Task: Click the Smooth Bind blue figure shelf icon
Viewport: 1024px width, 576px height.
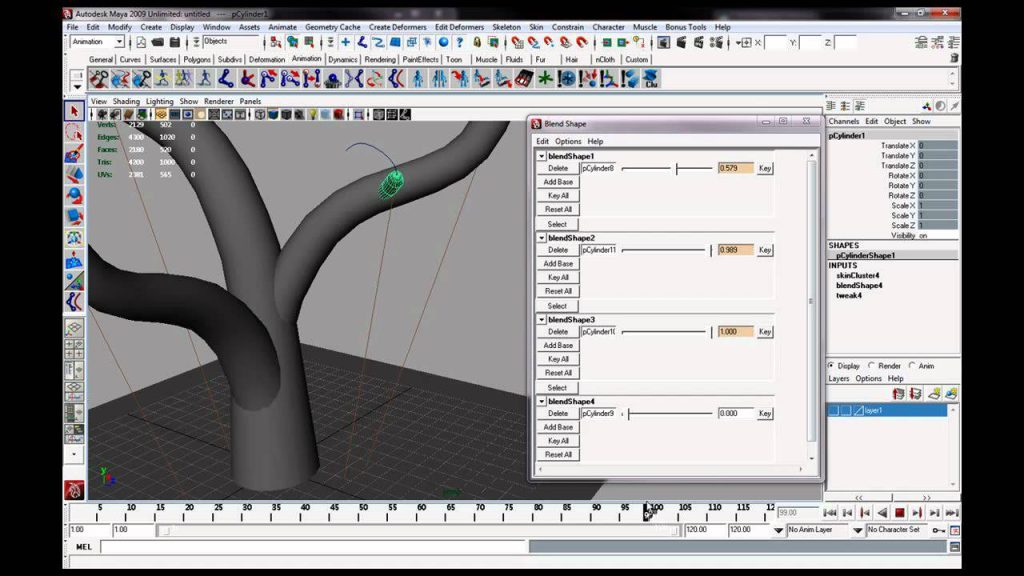Action: (418, 79)
